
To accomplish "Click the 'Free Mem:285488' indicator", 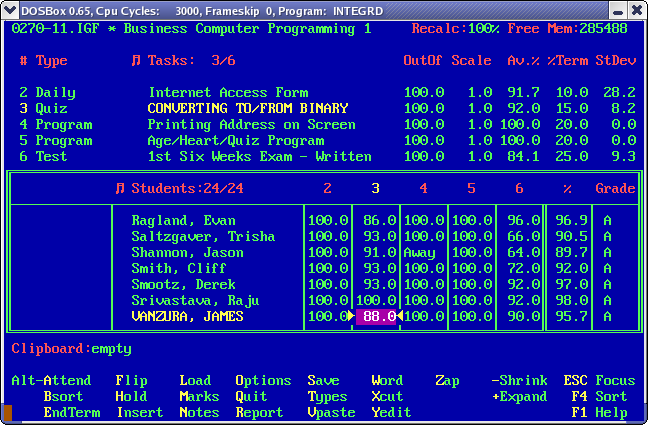I will 567,29.
